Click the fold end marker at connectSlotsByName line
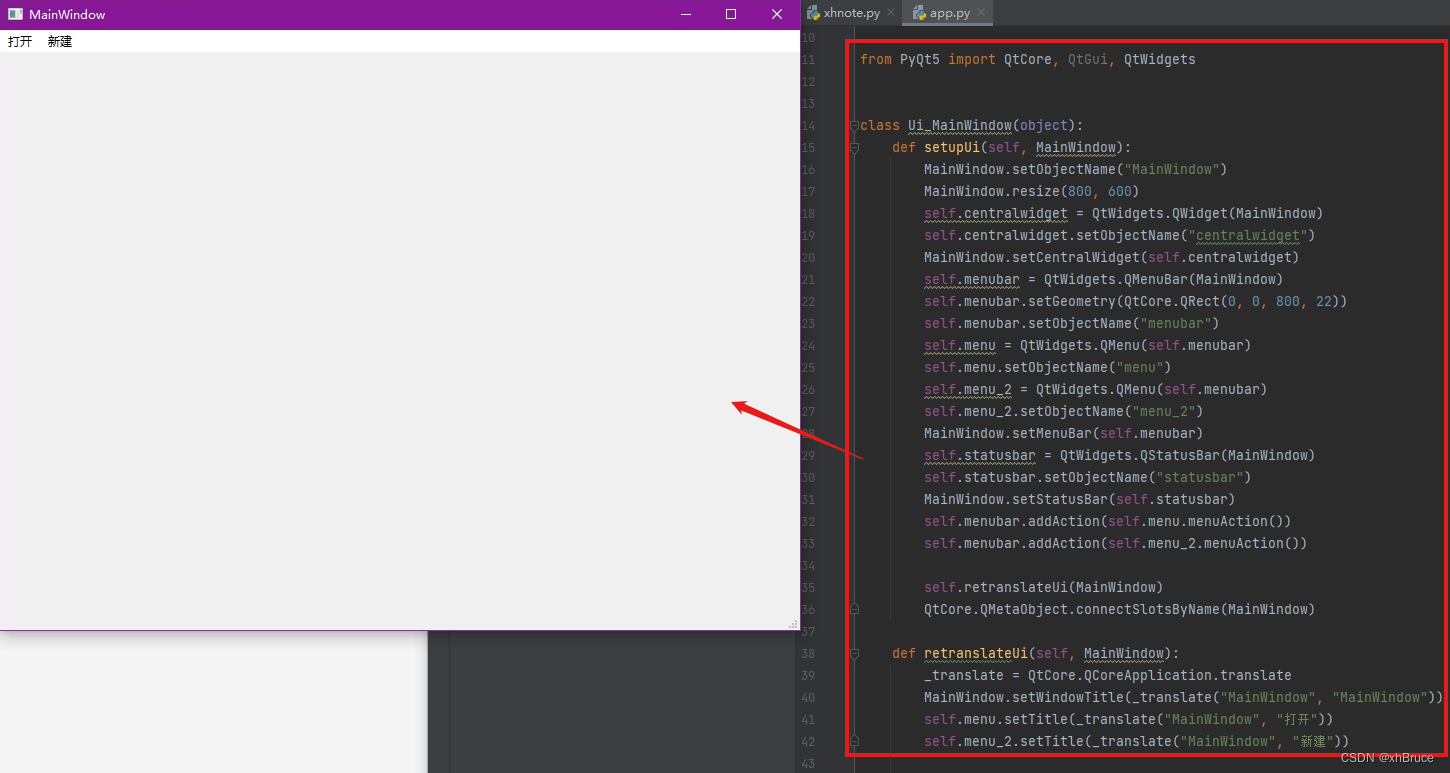The width and height of the screenshot is (1450, 773). (x=854, y=609)
